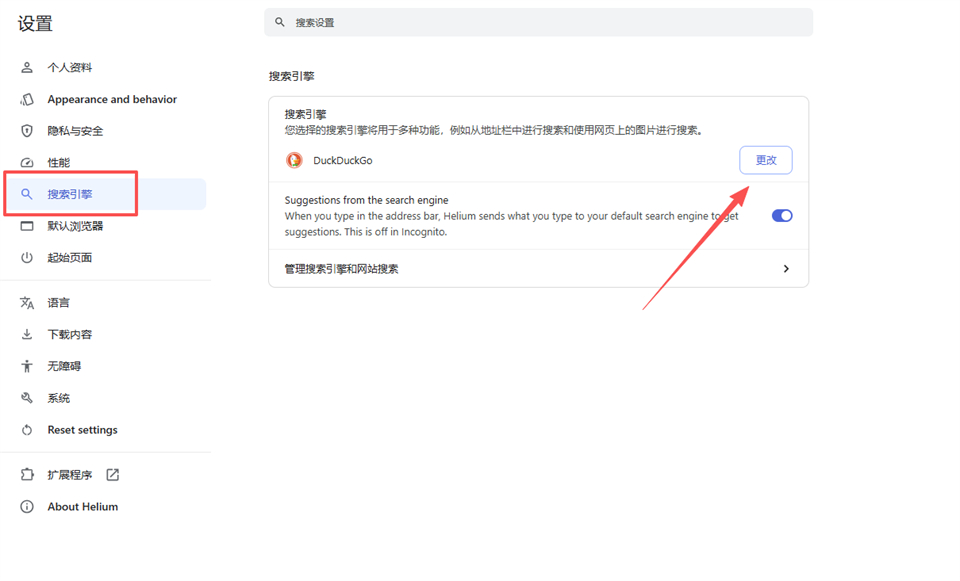Expand 管理搜索引擎和网站搜索 with its chevron

[787, 268]
